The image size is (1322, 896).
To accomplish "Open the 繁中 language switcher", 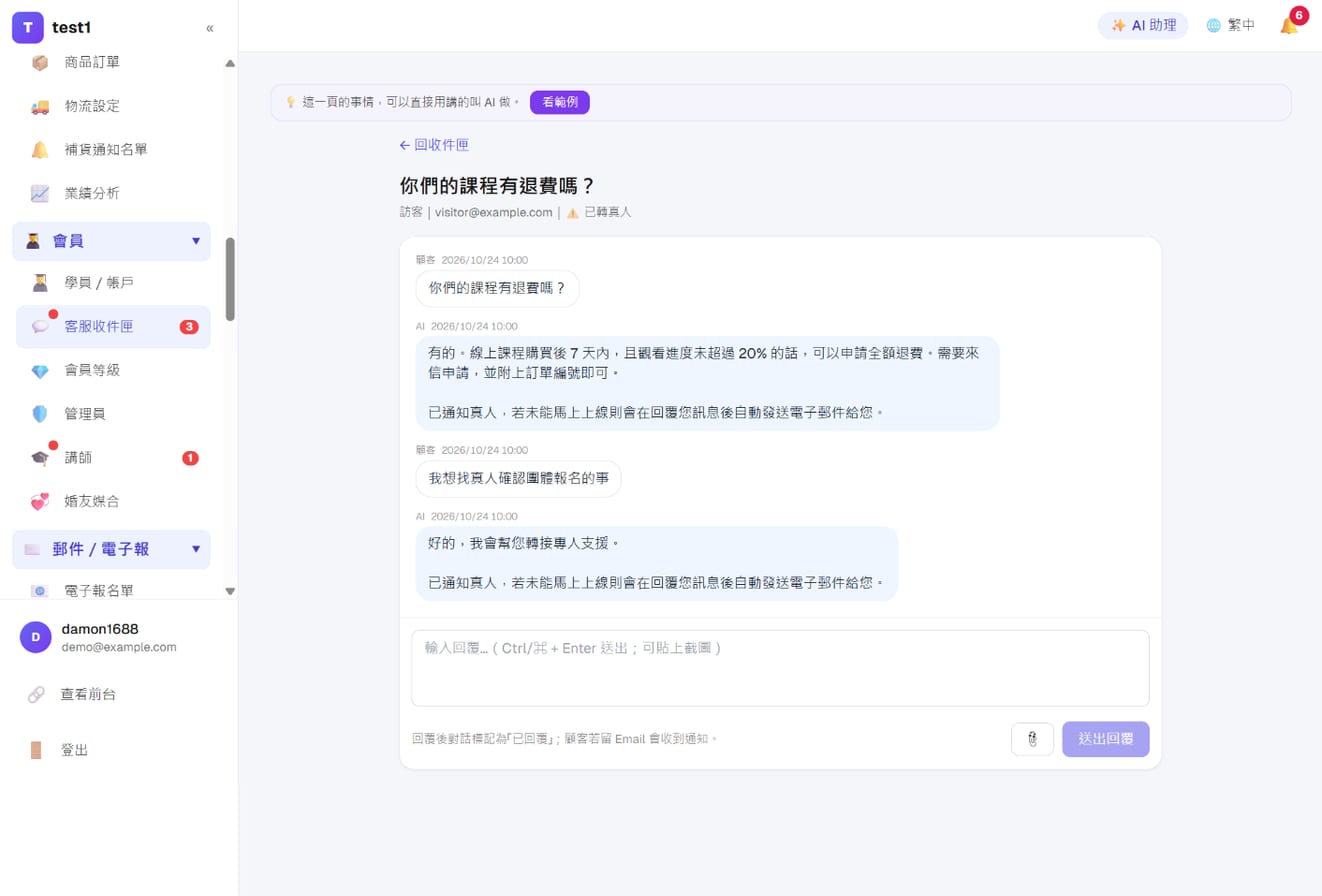I will [1231, 26].
